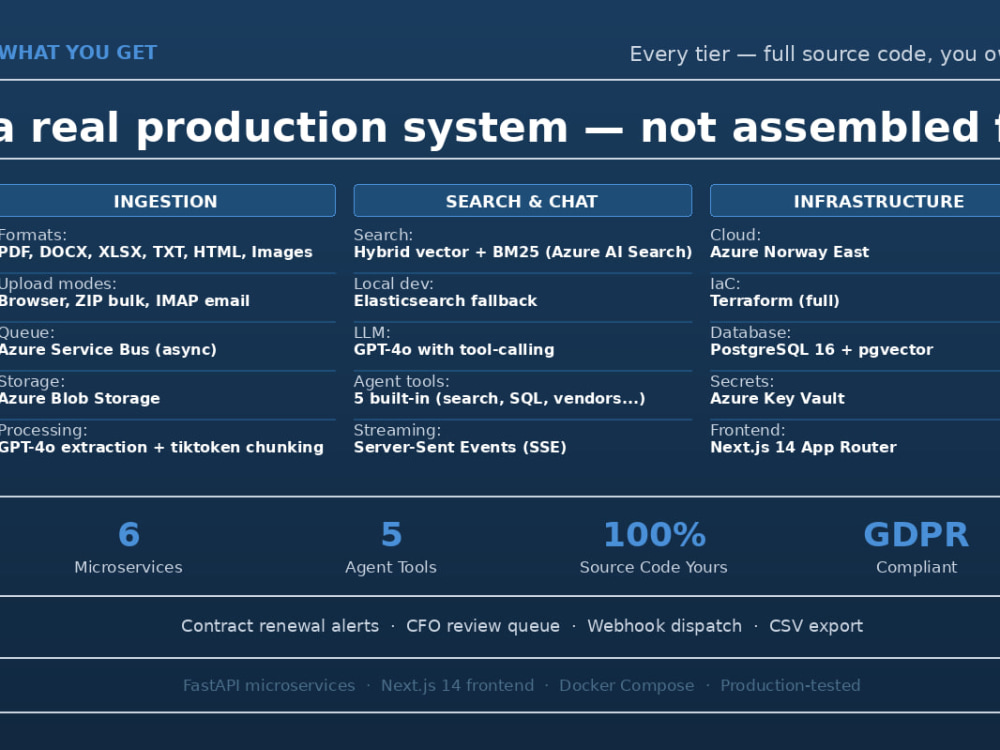Click 'PDF, DOCX, XLSX, TXT, HTML, Images' text

156,252
